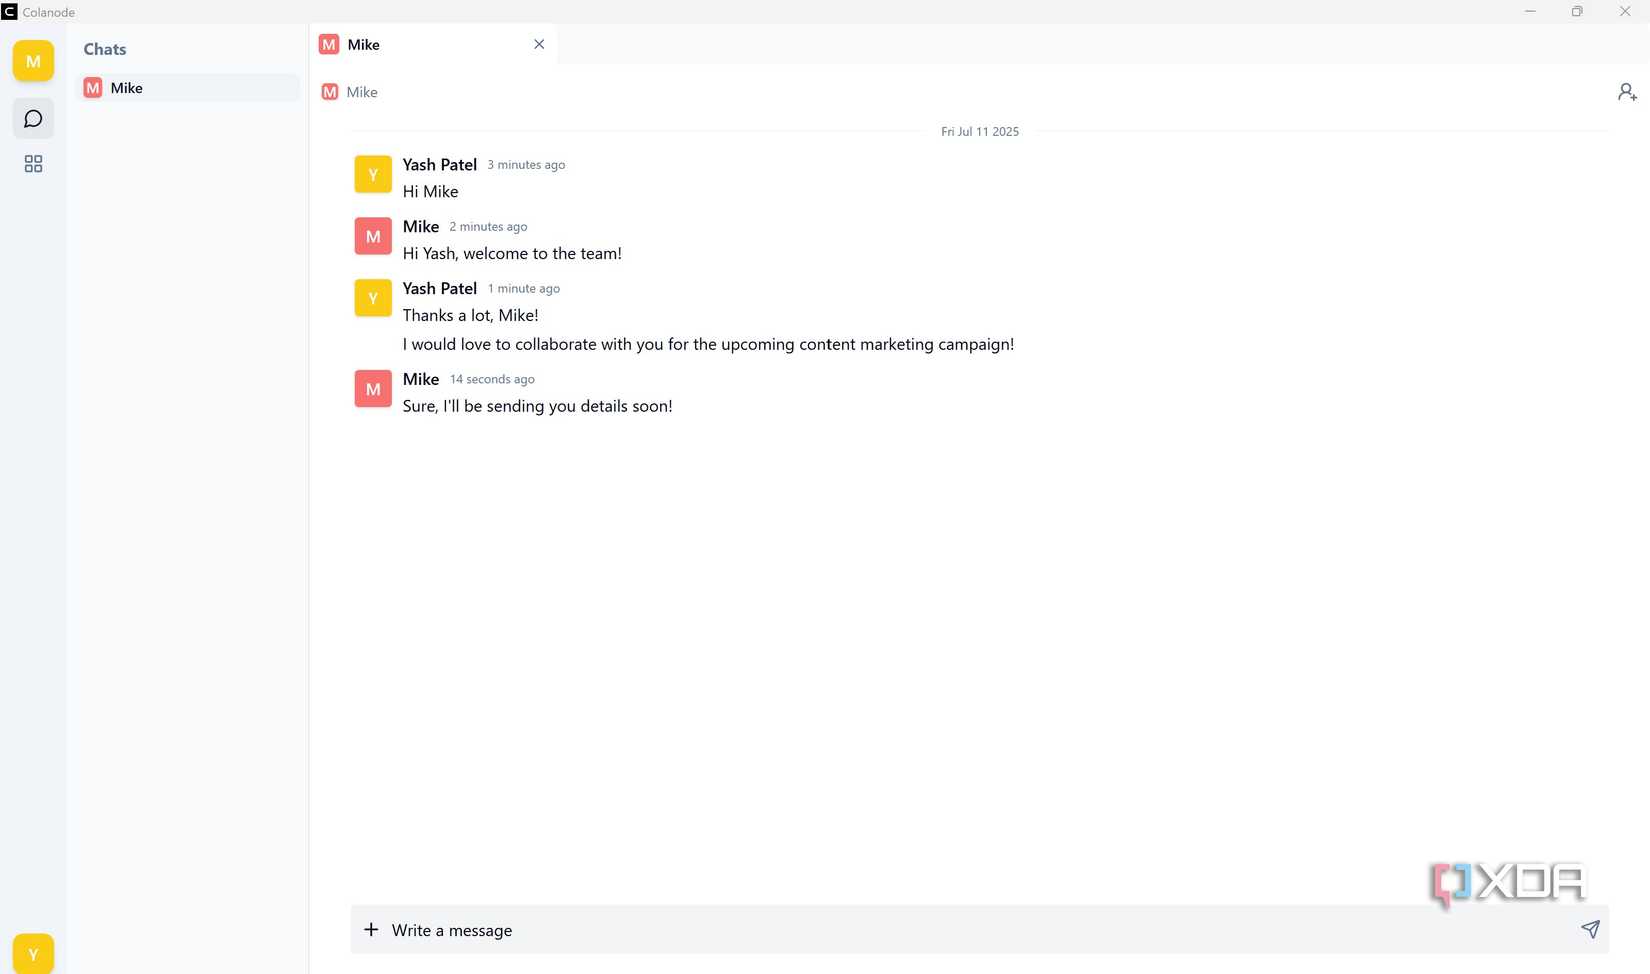Click the Colanode logo in title bar

[x=11, y=11]
